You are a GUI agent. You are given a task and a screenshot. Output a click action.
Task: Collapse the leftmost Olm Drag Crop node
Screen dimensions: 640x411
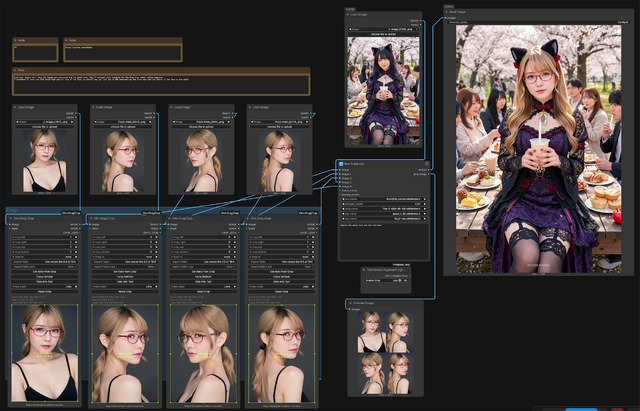[13, 217]
